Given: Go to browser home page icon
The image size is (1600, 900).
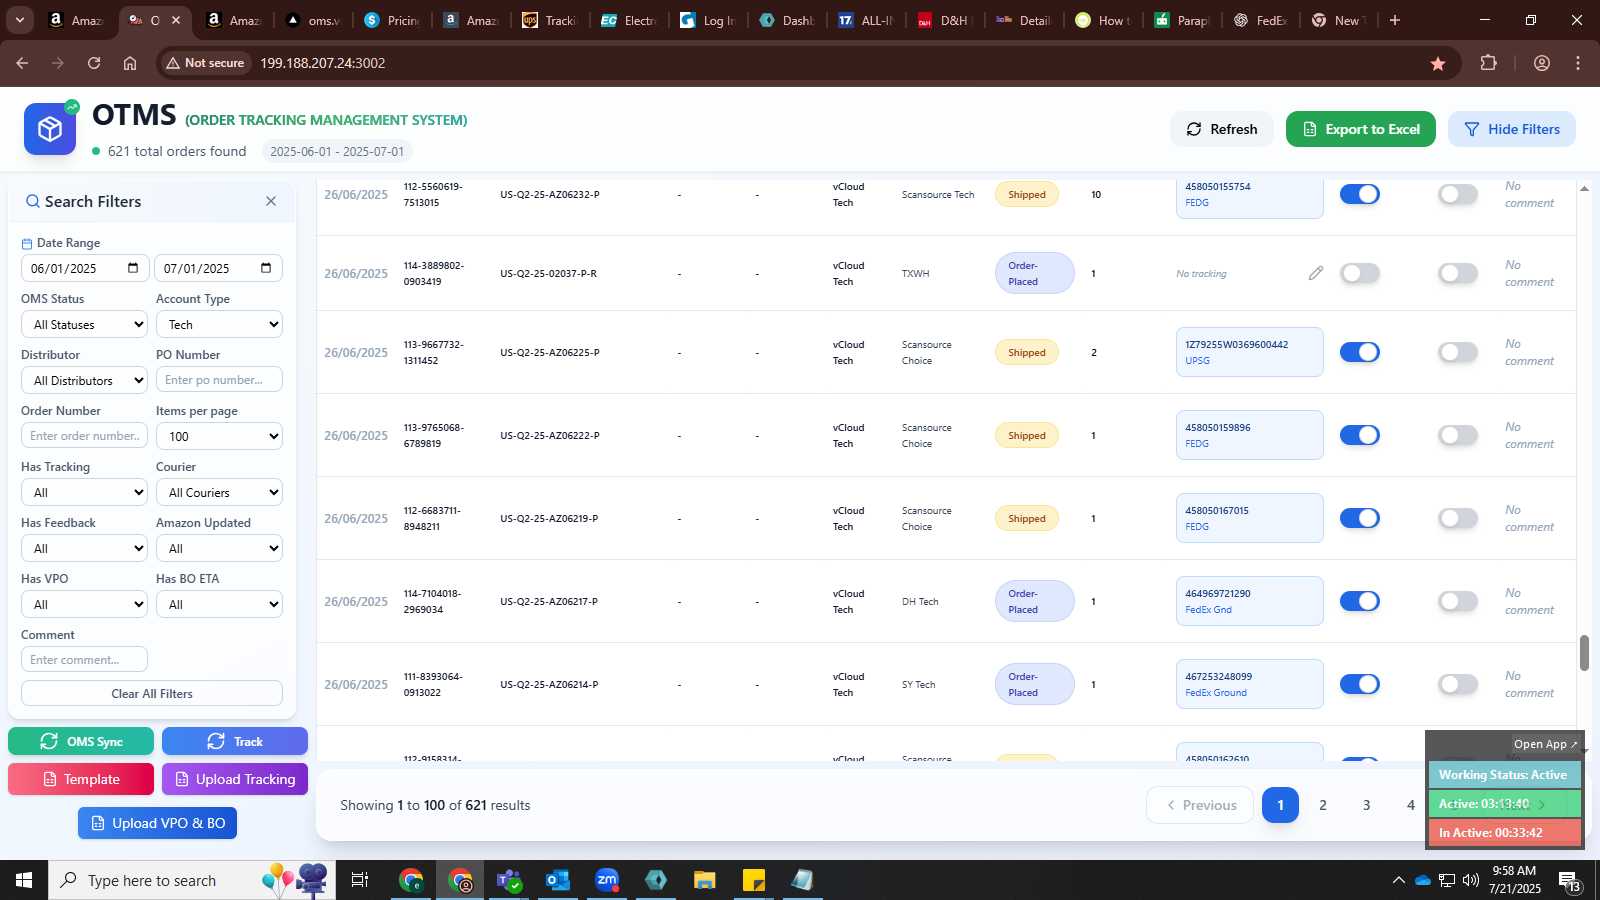Looking at the screenshot, I should point(130,63).
